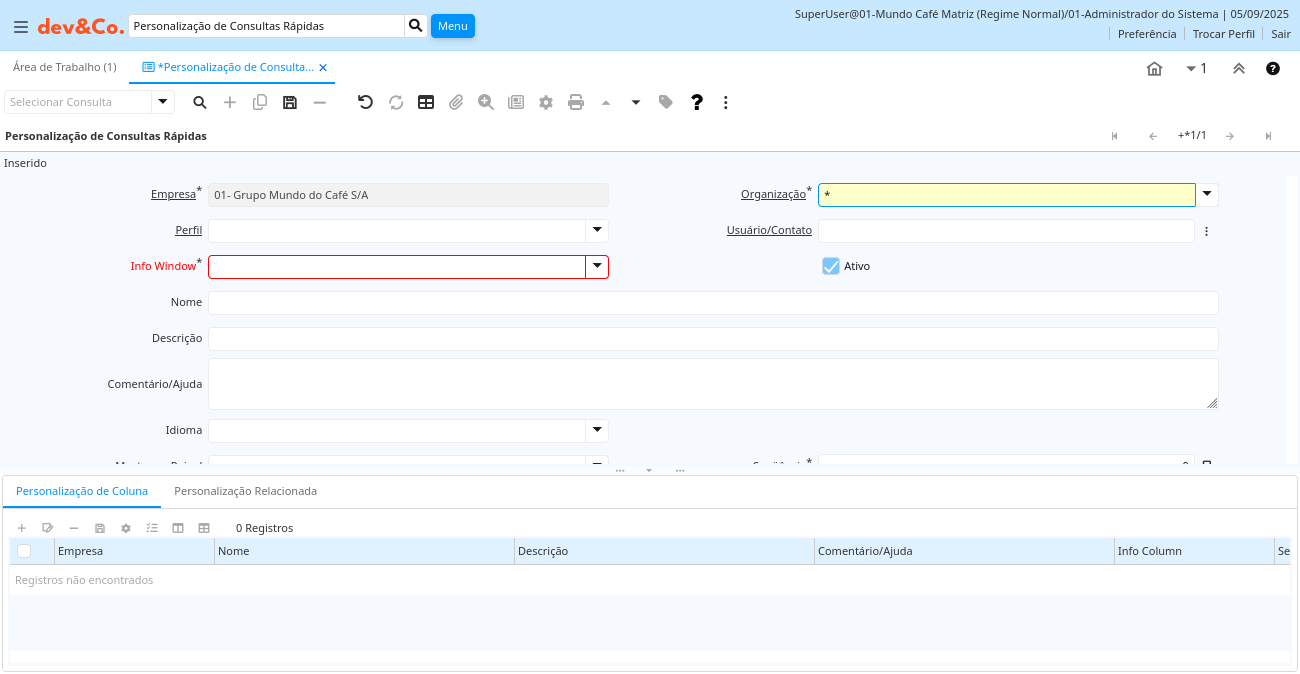Screen dimensions: 1300x674
Task: Go to the home icon
Action: point(1154,68)
